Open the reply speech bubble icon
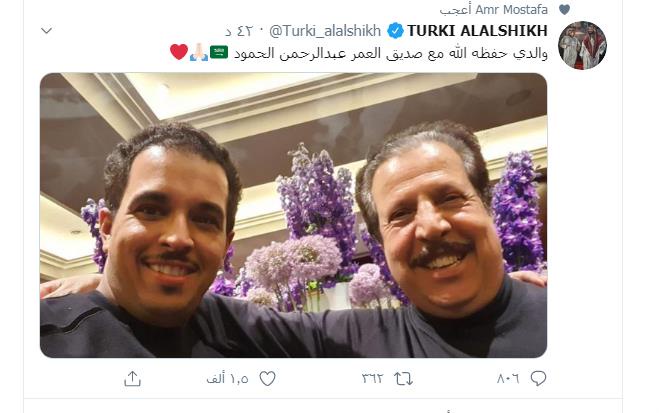The width and height of the screenshot is (659, 413). click(x=538, y=379)
